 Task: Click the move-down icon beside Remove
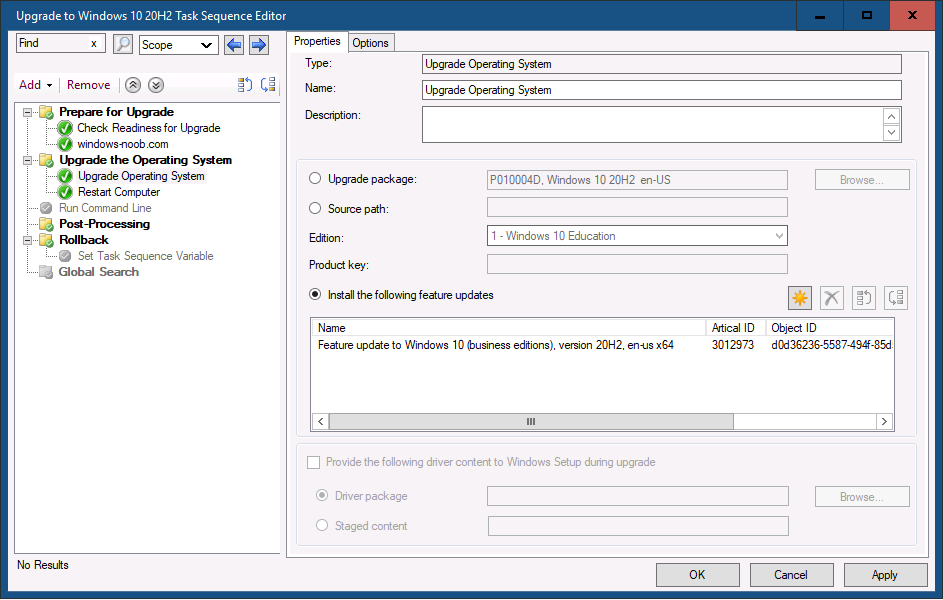pos(268,85)
